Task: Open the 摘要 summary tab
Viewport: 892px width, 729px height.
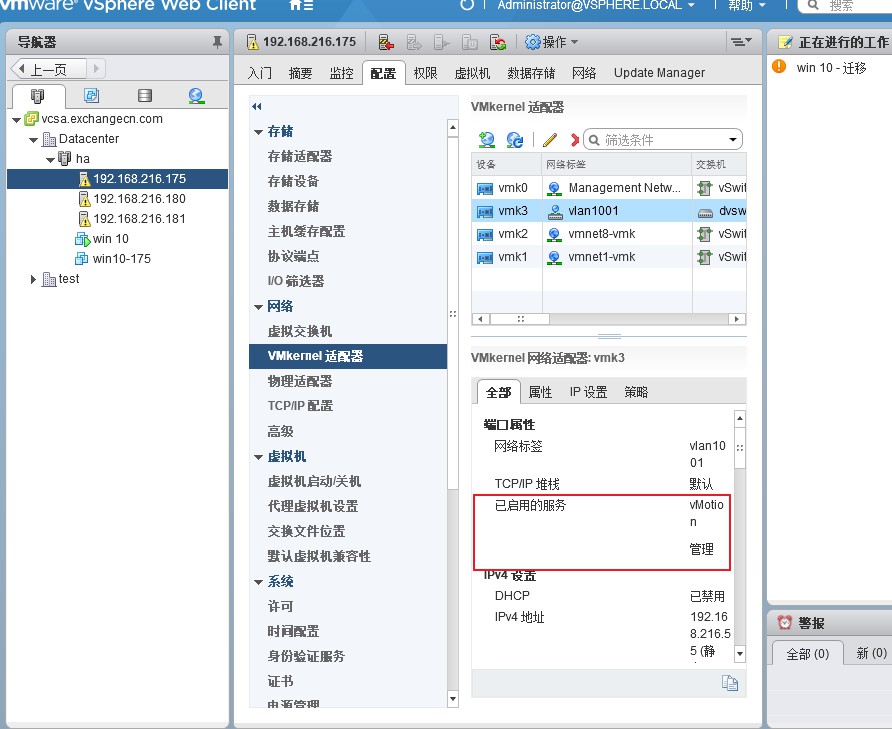Action: [x=300, y=73]
